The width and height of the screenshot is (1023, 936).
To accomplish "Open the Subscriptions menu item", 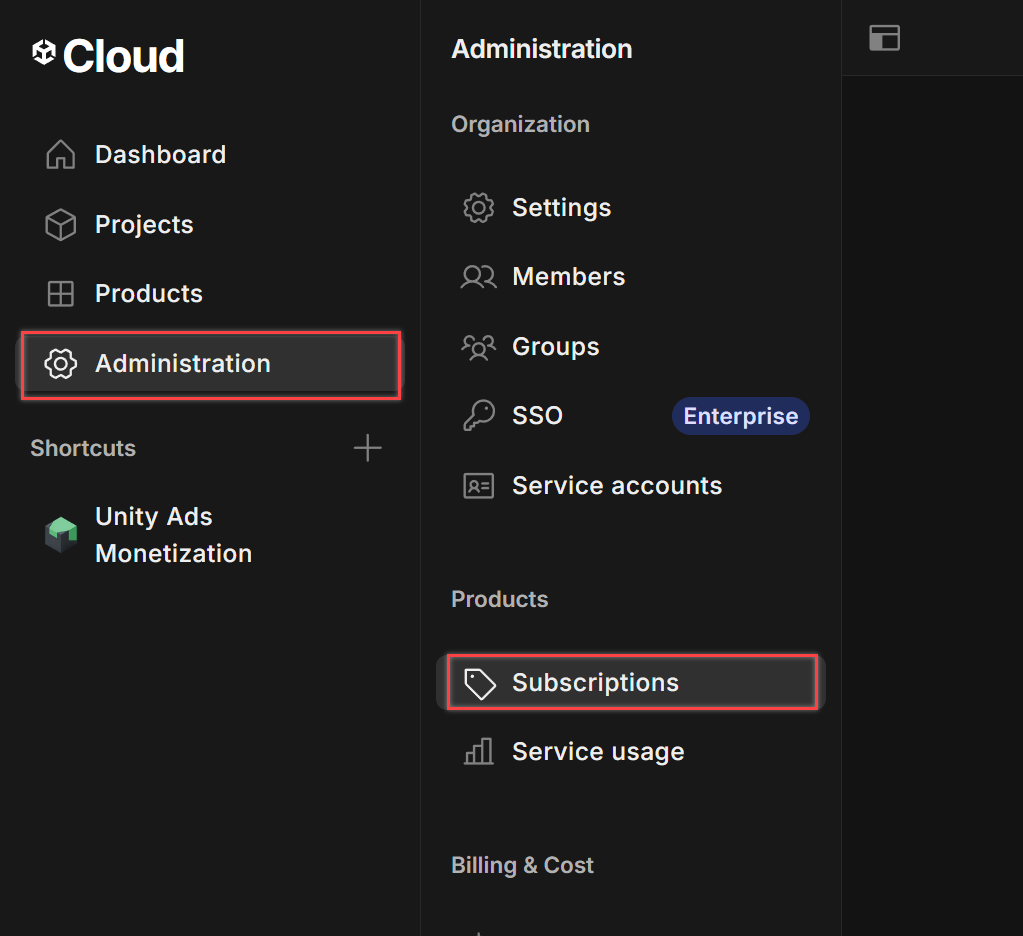I will 630,682.
